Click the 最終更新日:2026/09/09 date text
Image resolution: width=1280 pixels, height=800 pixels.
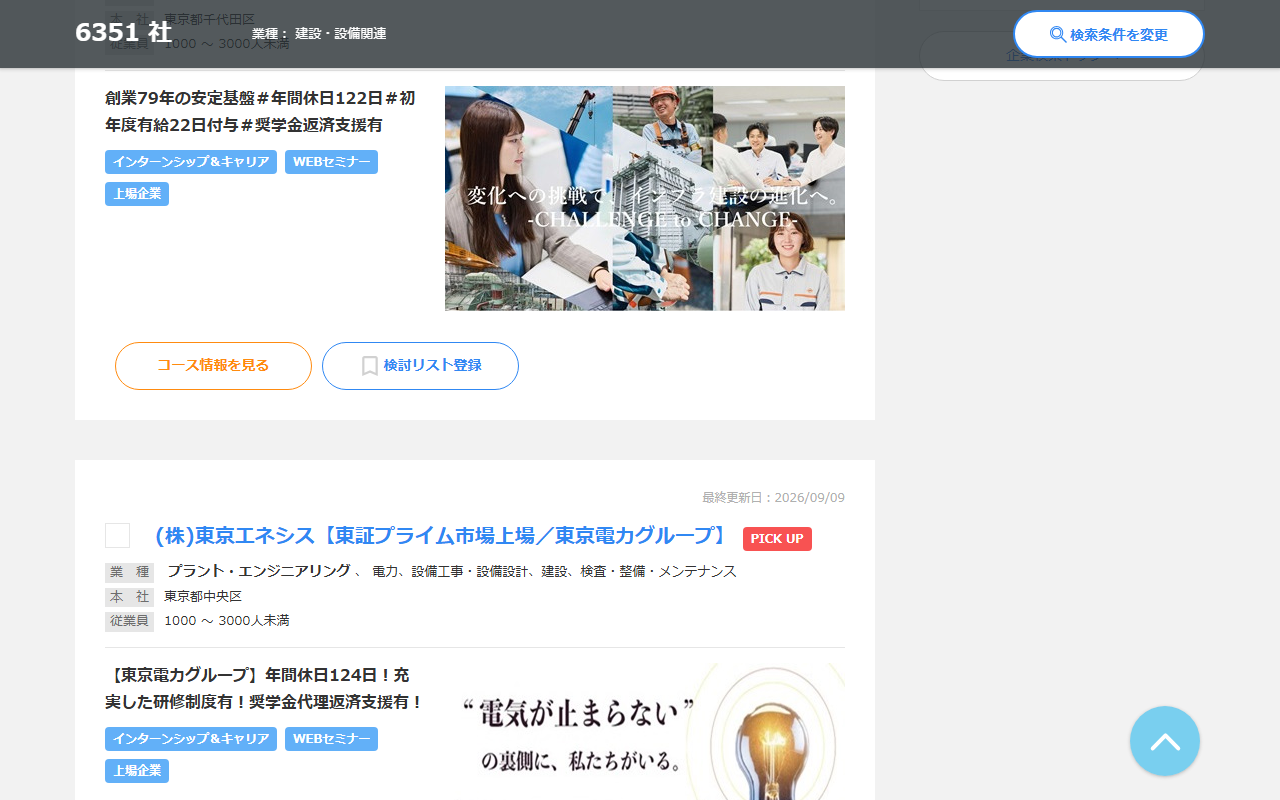(x=773, y=498)
